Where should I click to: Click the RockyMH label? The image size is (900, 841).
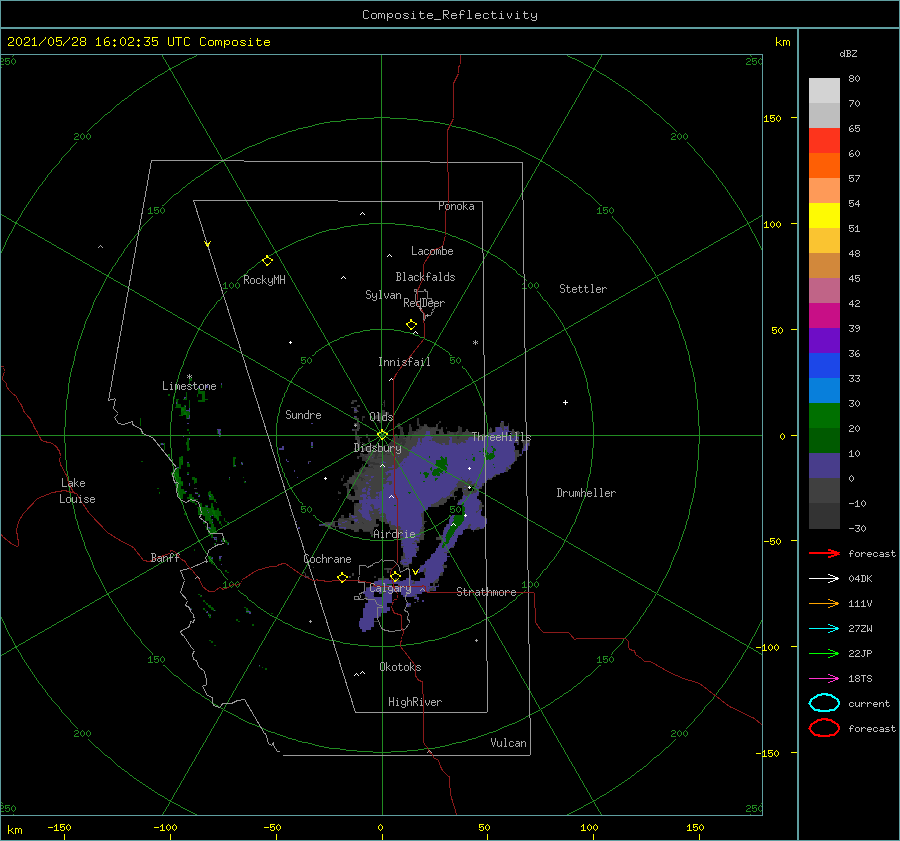[x=264, y=280]
